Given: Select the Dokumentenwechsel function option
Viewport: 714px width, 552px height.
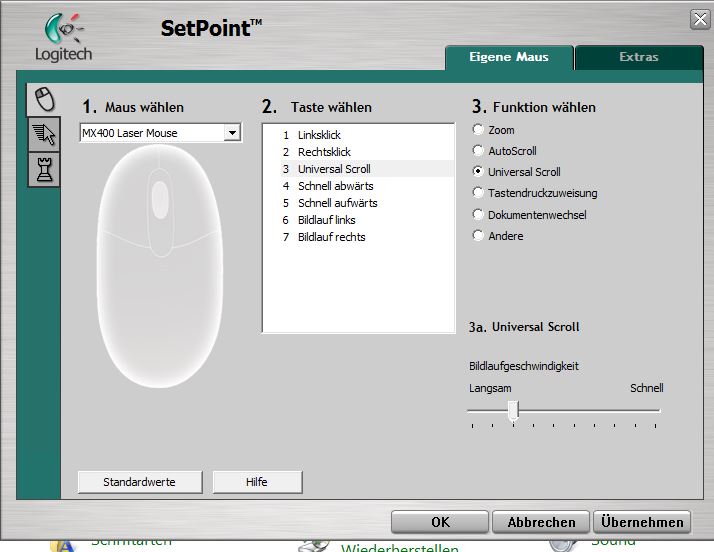Looking at the screenshot, I should pos(479,215).
